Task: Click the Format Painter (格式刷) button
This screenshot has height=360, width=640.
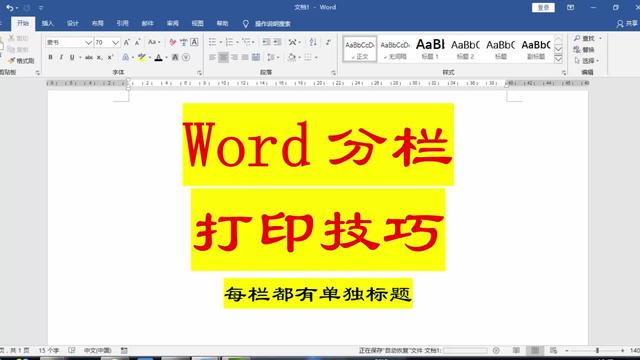Action: point(21,61)
